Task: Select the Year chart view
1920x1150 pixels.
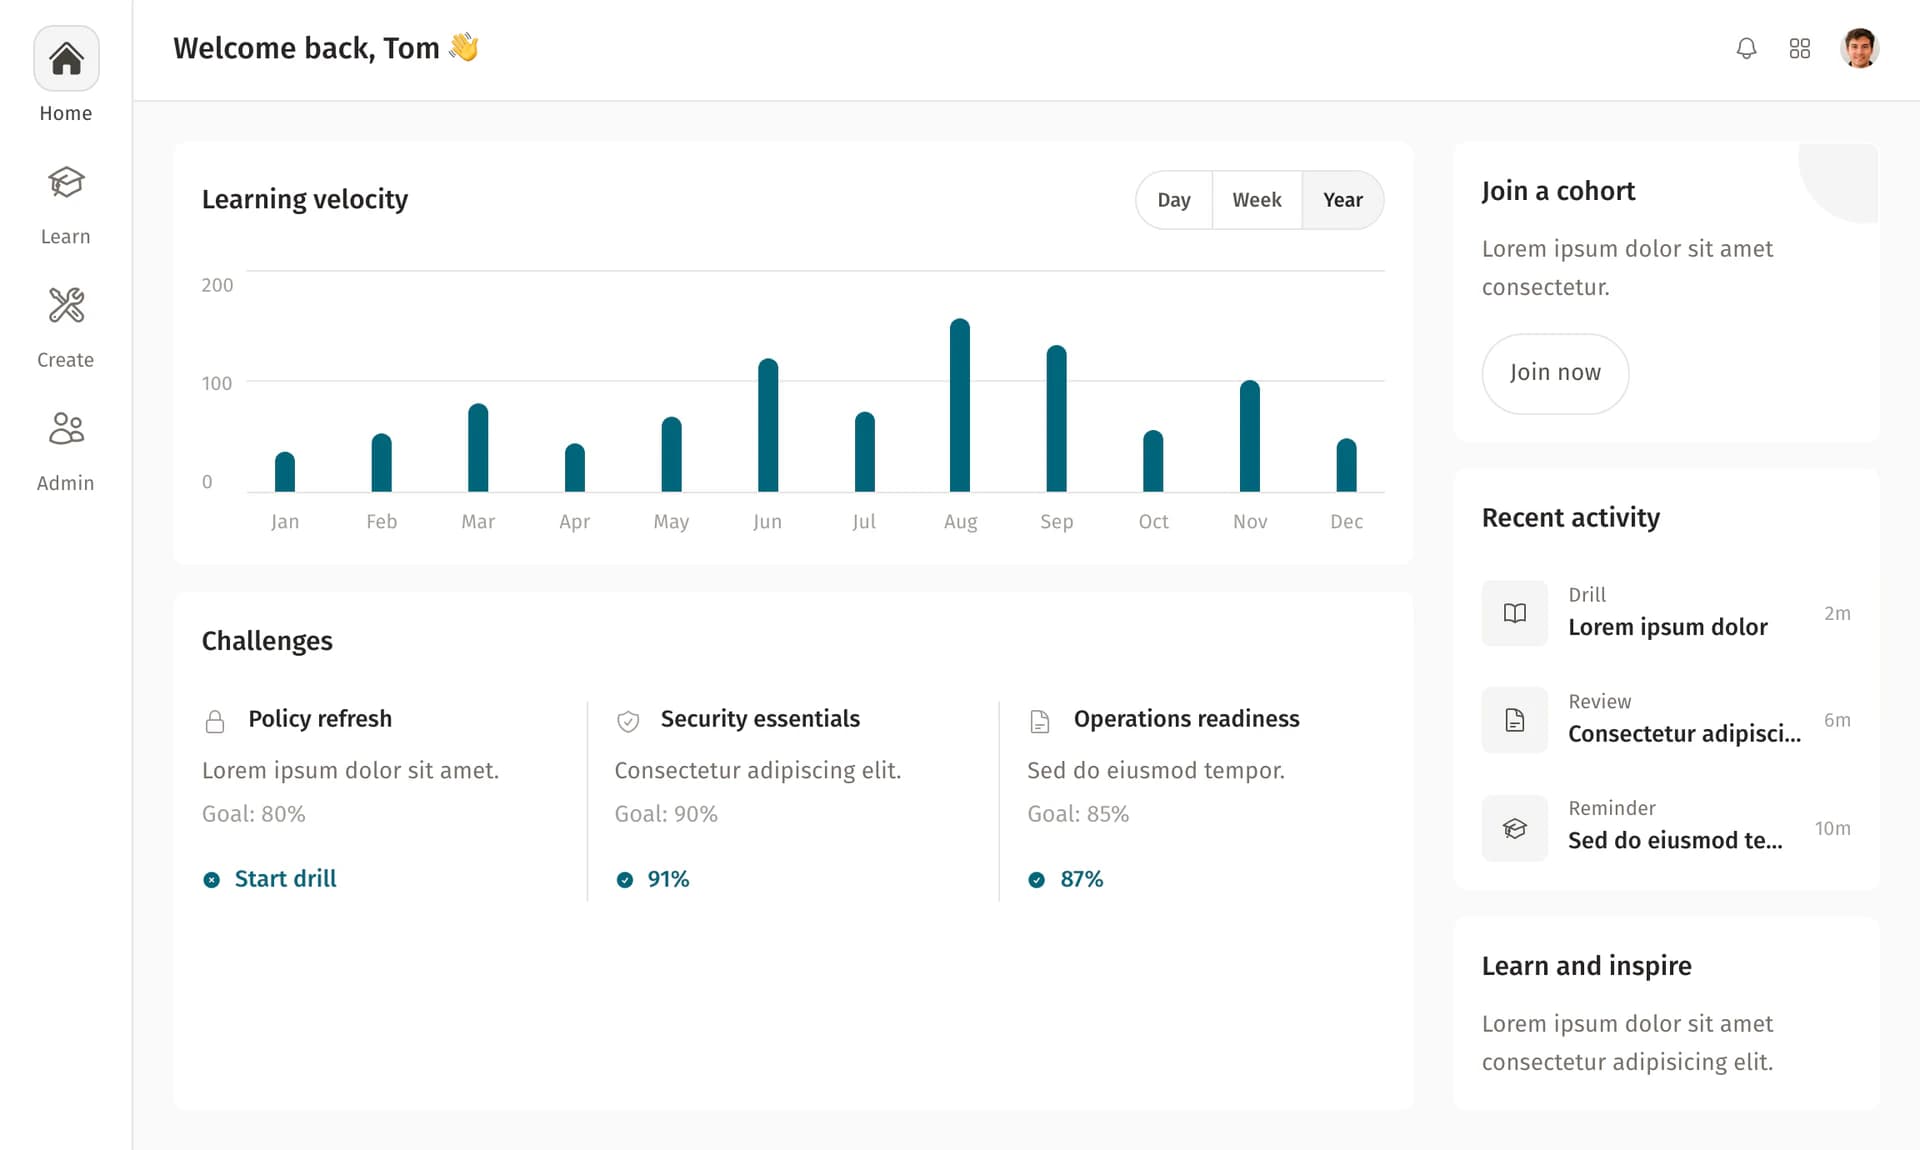Action: [x=1343, y=199]
